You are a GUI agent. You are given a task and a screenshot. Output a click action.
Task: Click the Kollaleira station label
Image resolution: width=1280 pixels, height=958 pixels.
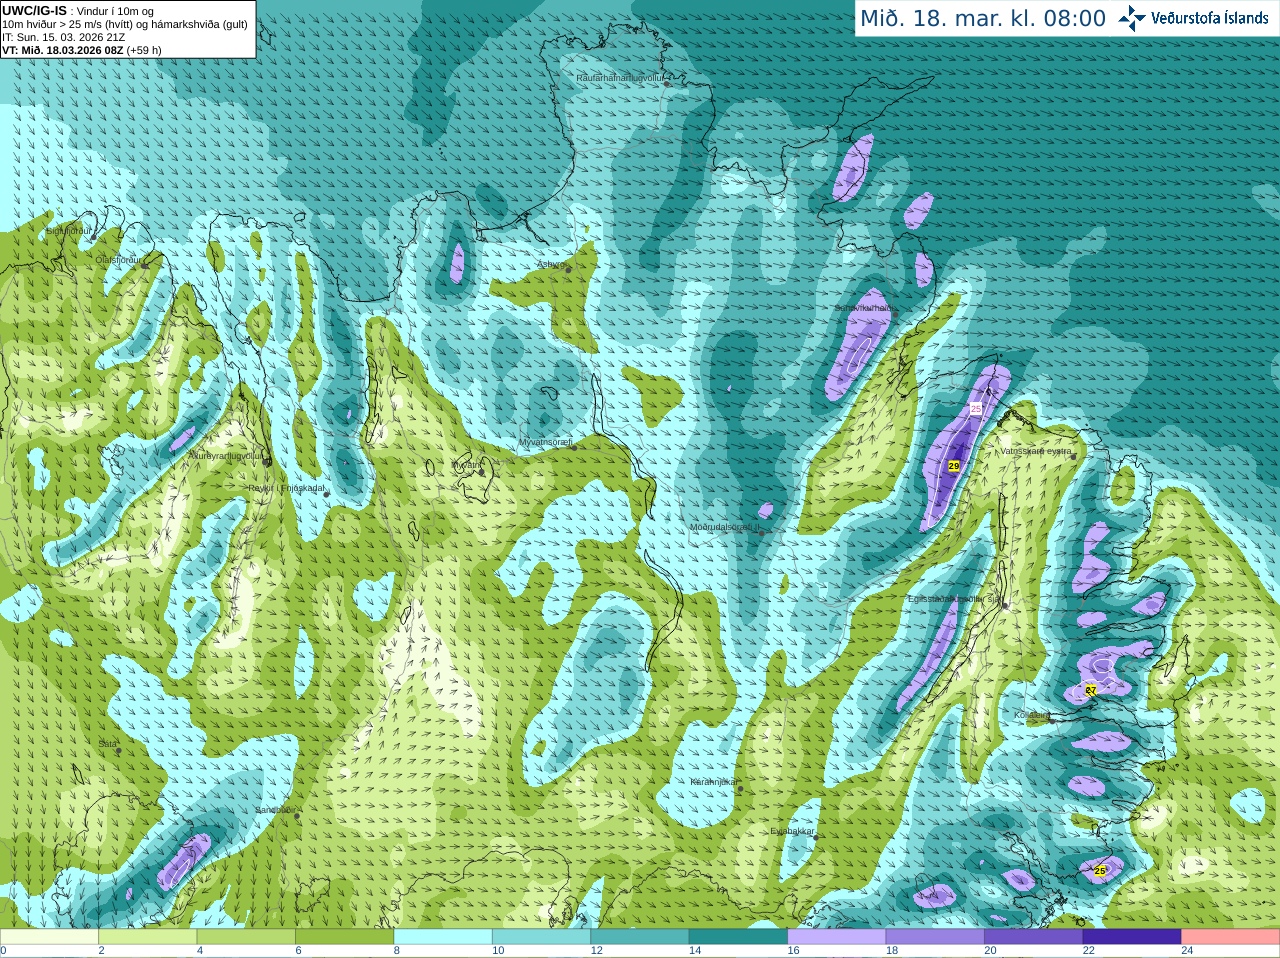tap(1031, 715)
